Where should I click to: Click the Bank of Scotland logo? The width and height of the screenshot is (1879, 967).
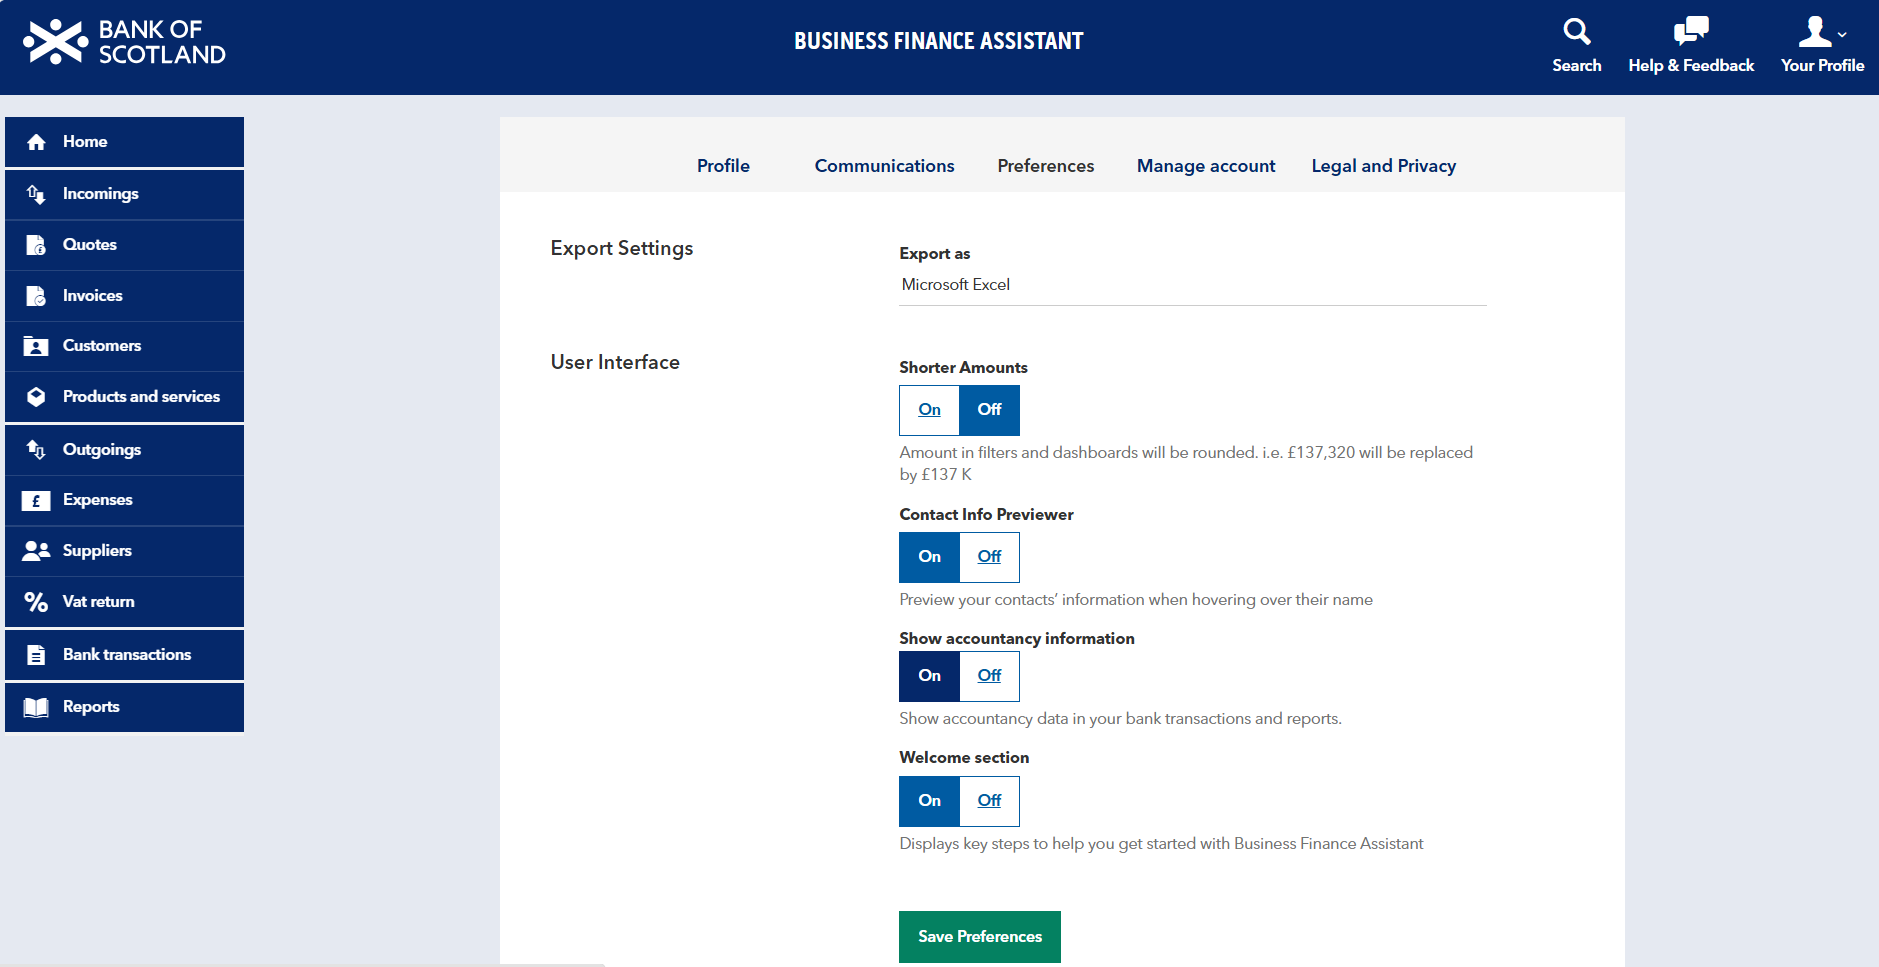[124, 42]
